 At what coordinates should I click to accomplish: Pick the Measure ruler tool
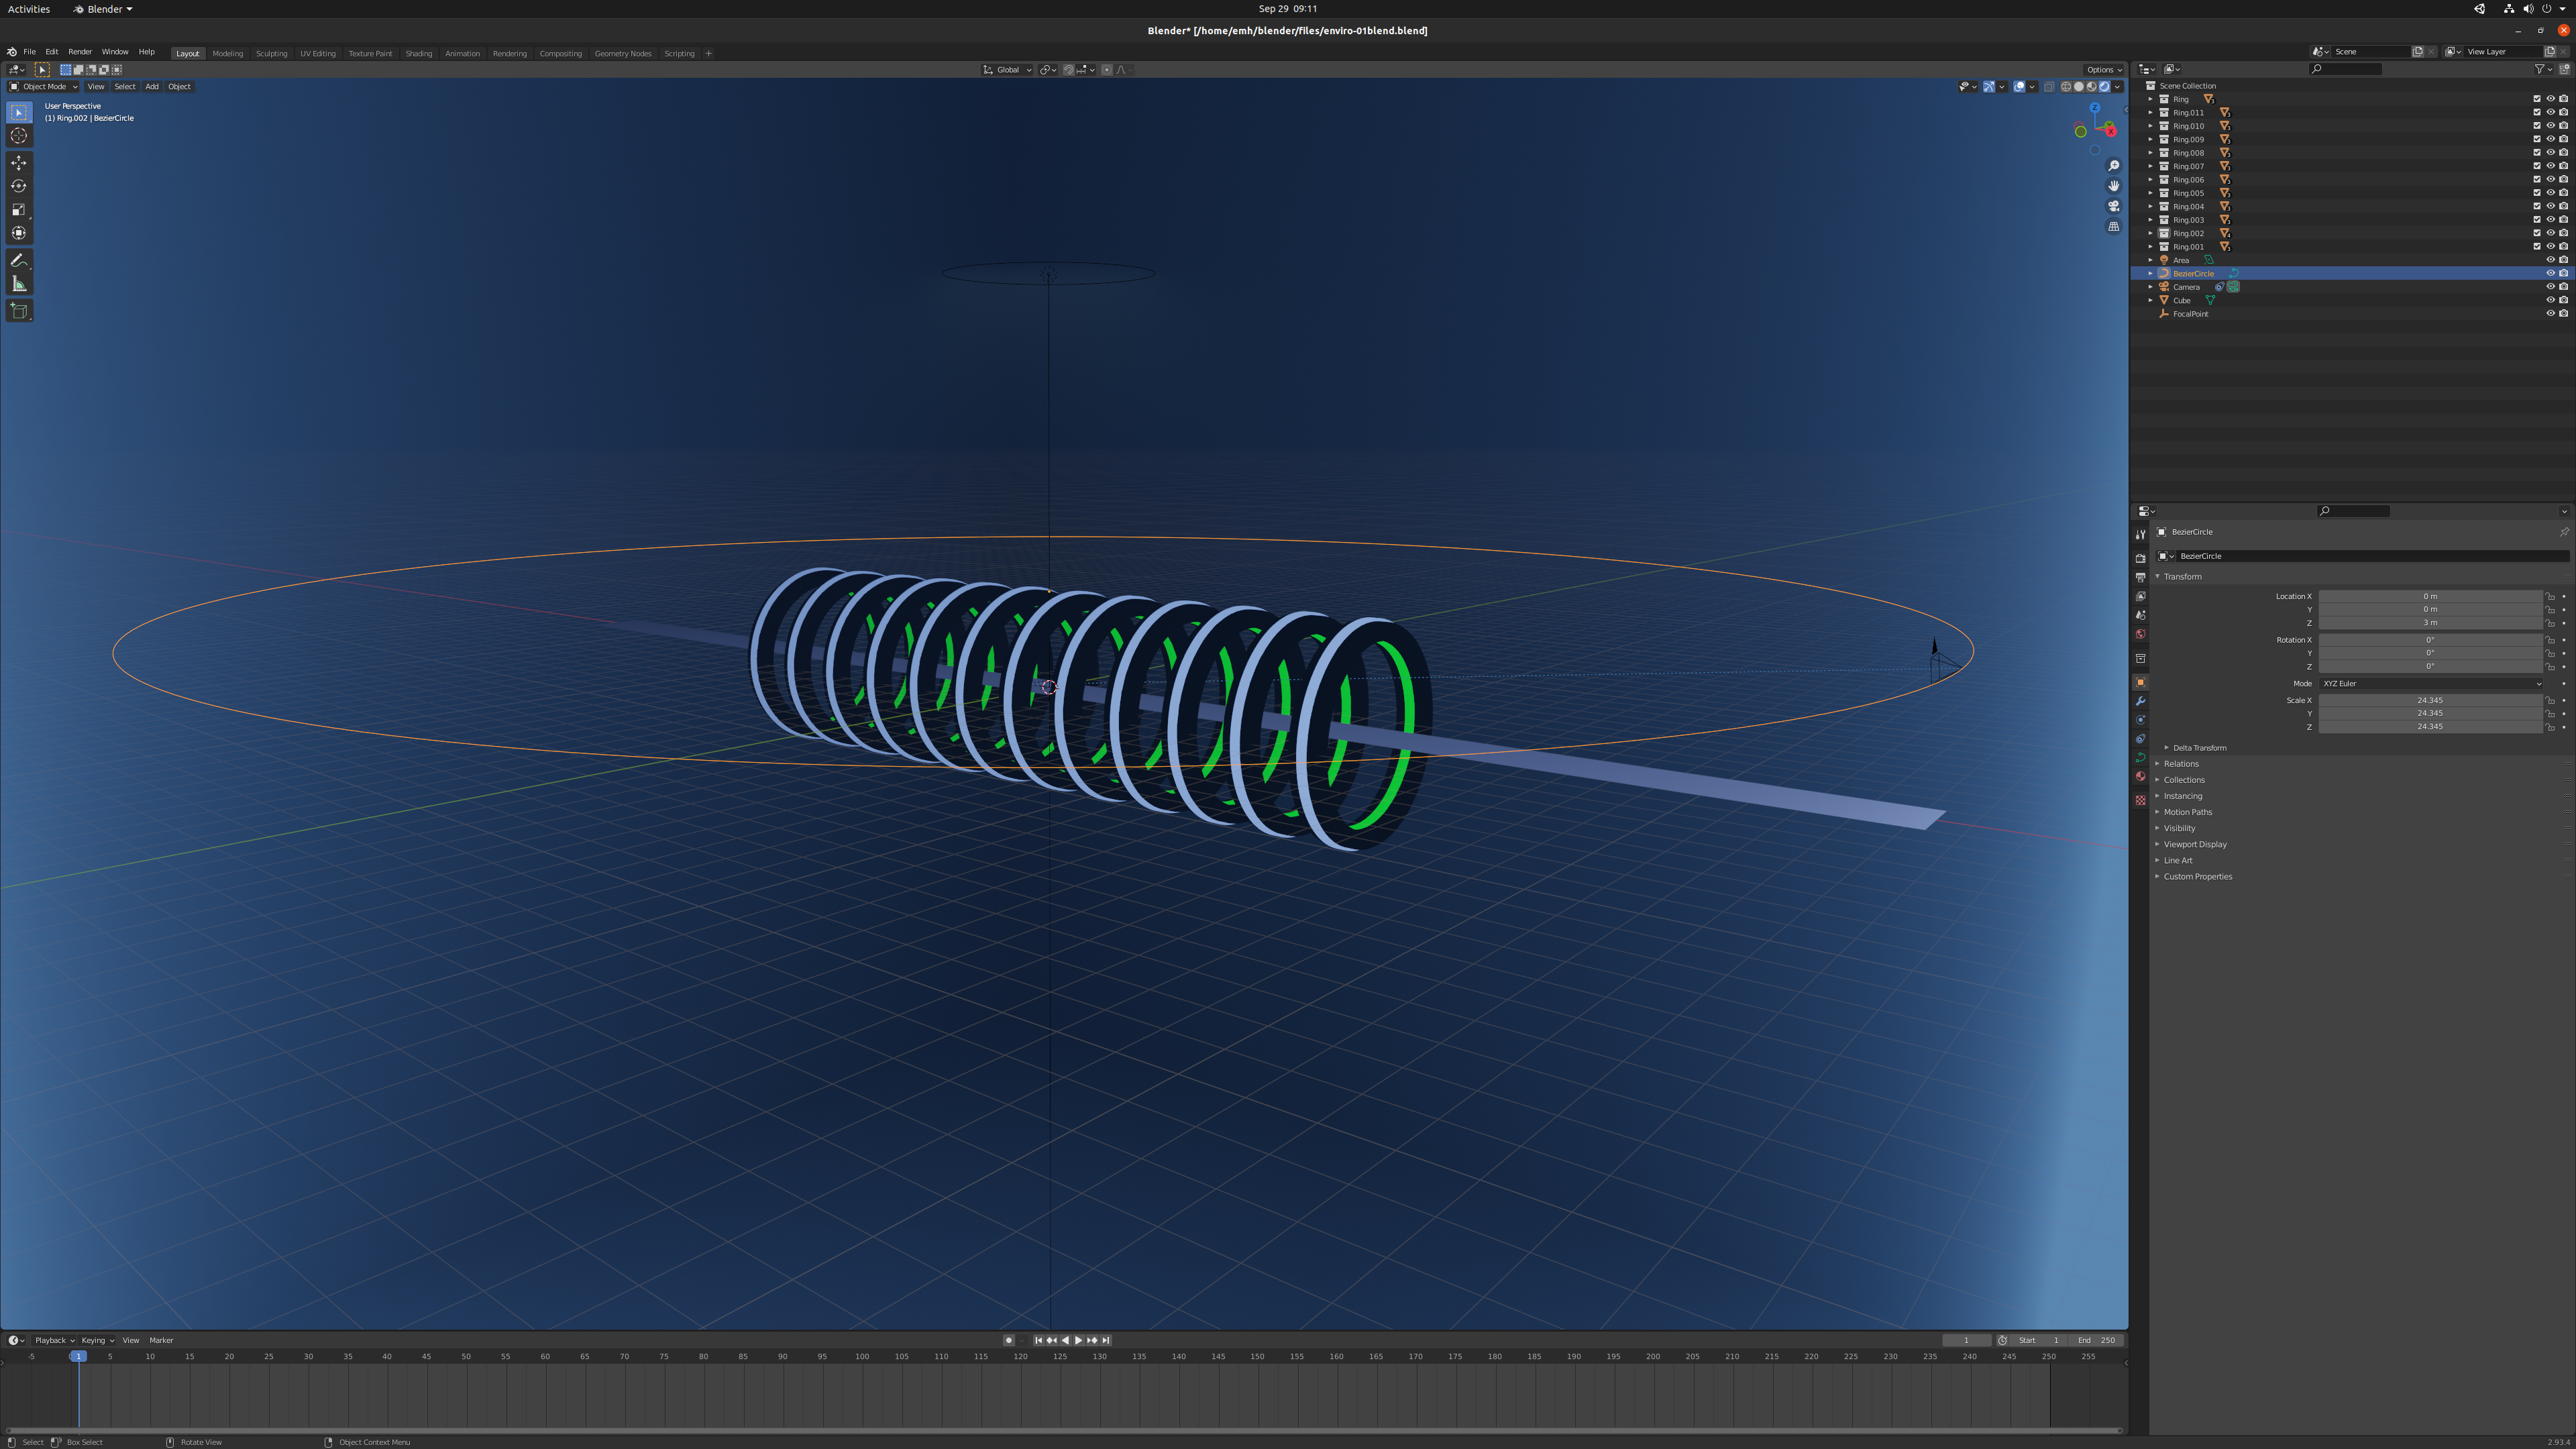click(x=19, y=284)
